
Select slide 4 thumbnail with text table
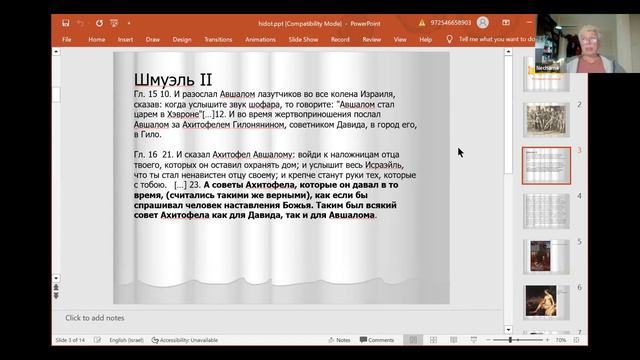(x=546, y=211)
